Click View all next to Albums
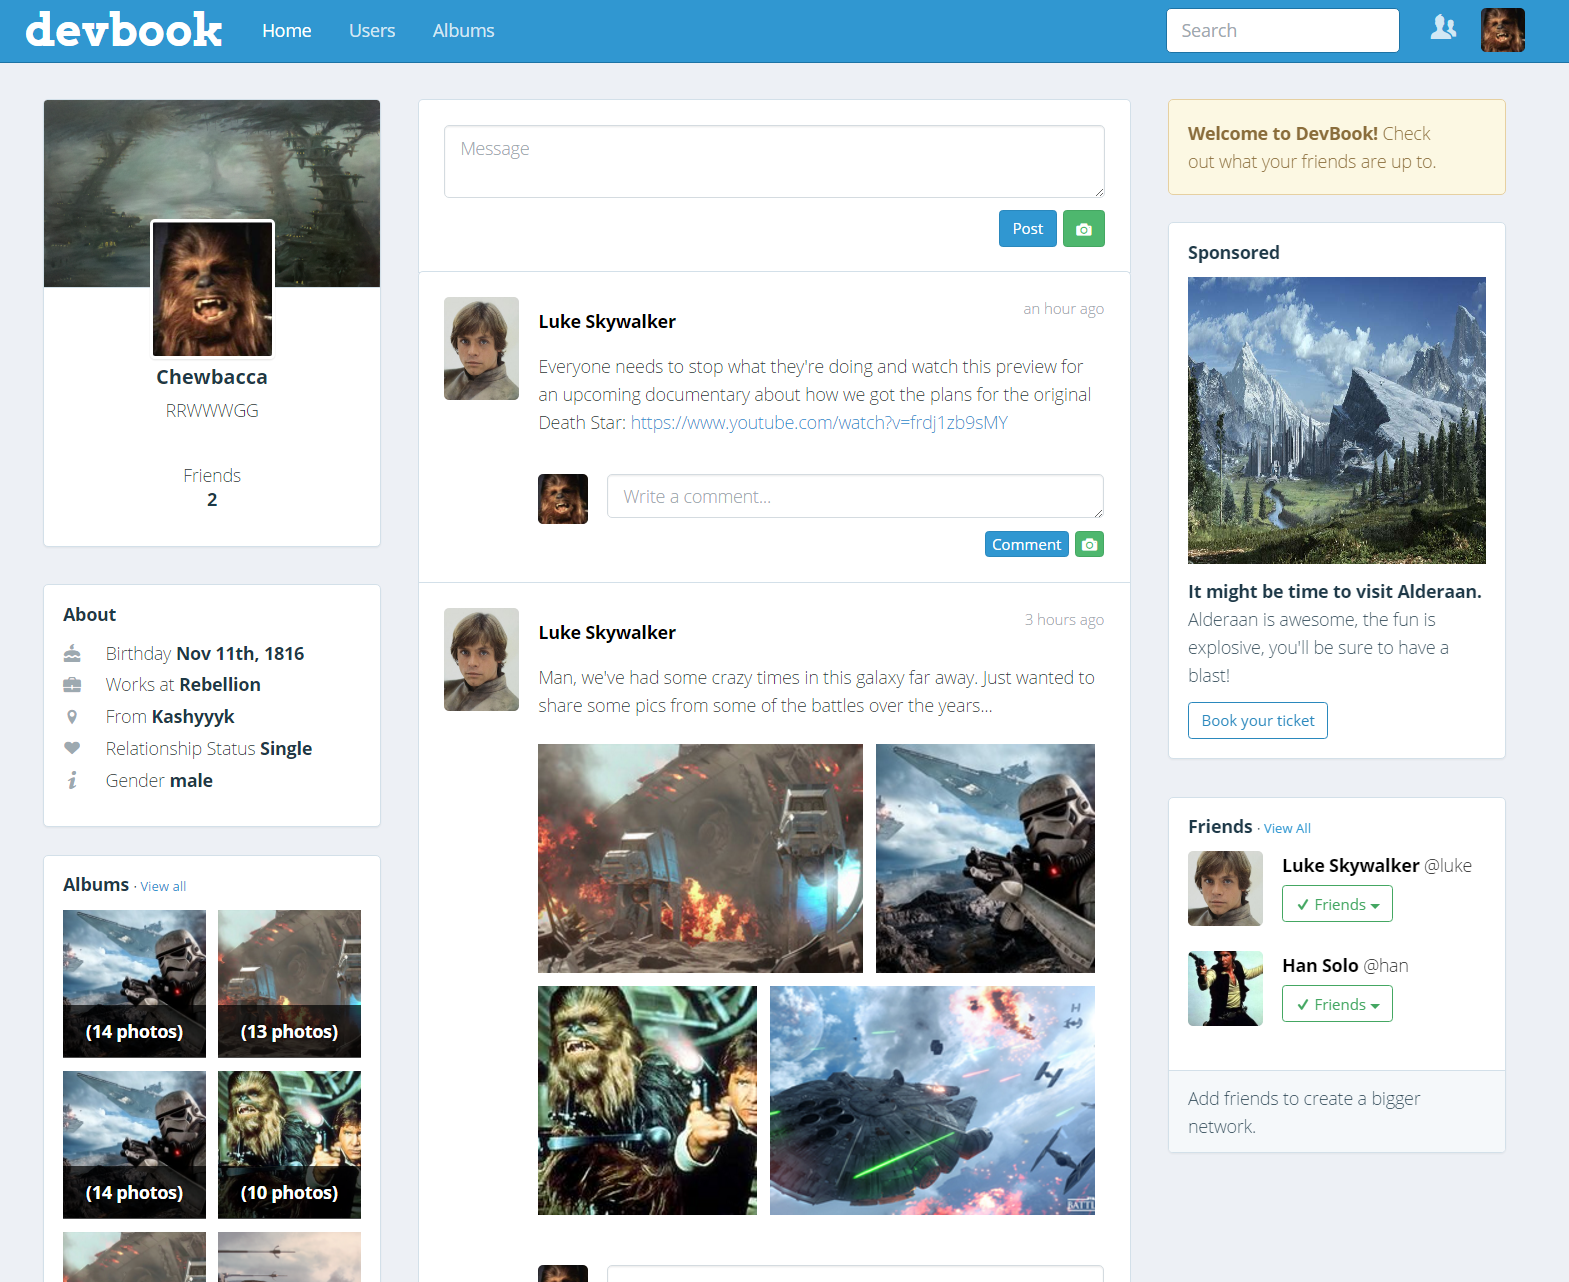 click(163, 887)
